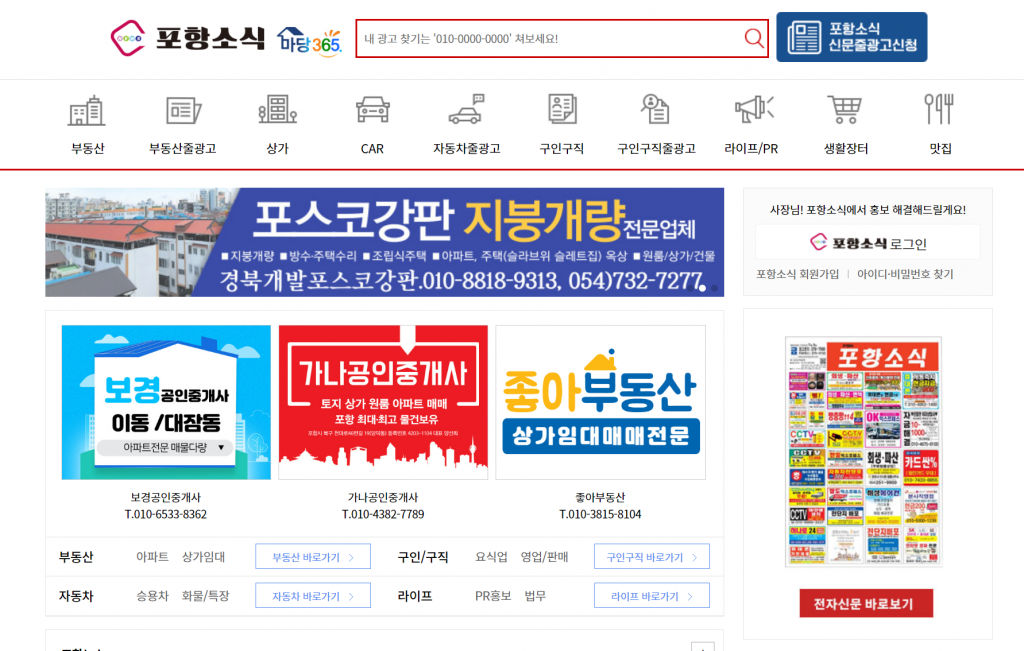
Task: Click the 구인/구직 row heading
Action: (423, 557)
